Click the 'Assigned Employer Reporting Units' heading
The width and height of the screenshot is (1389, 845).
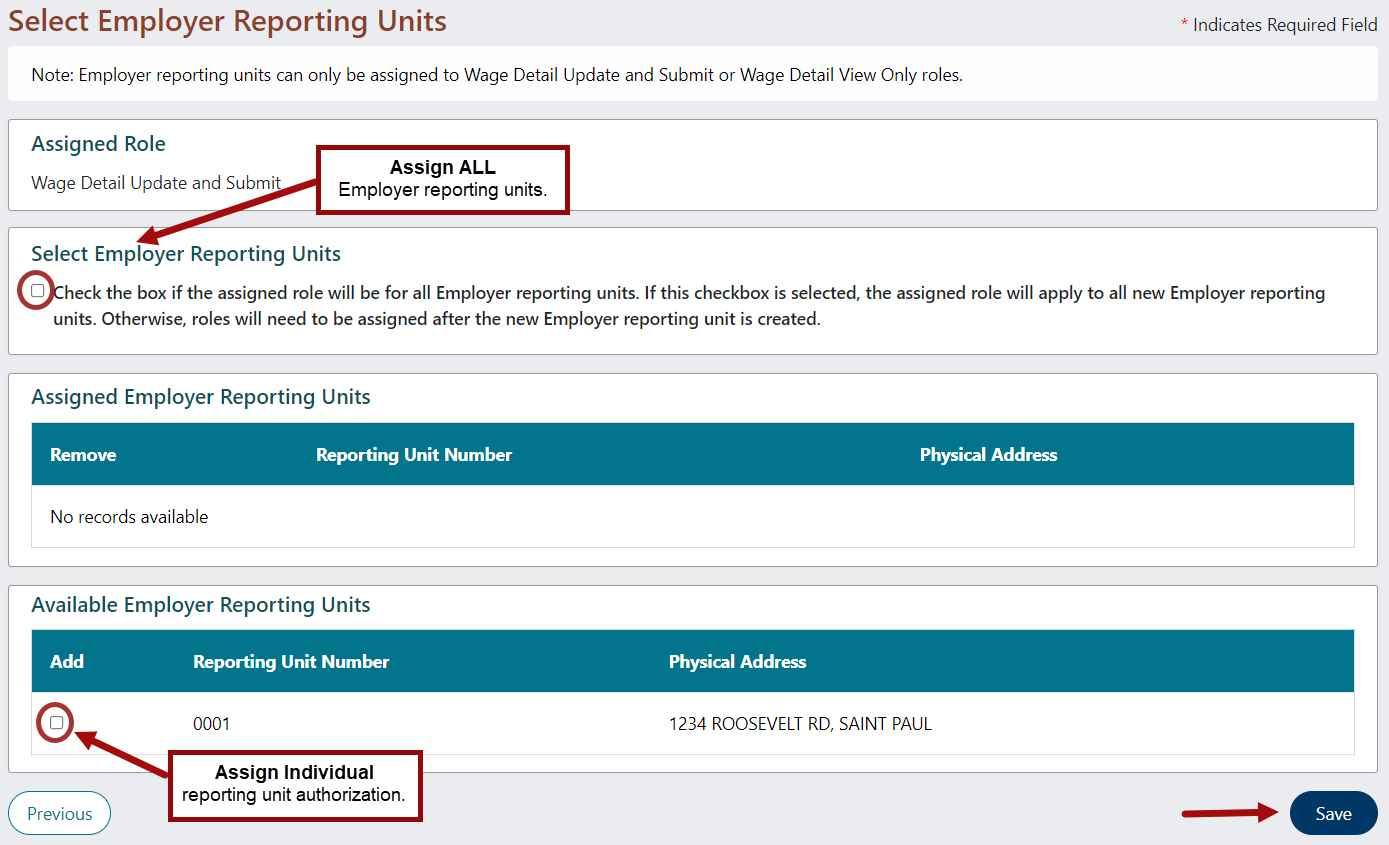click(x=200, y=397)
